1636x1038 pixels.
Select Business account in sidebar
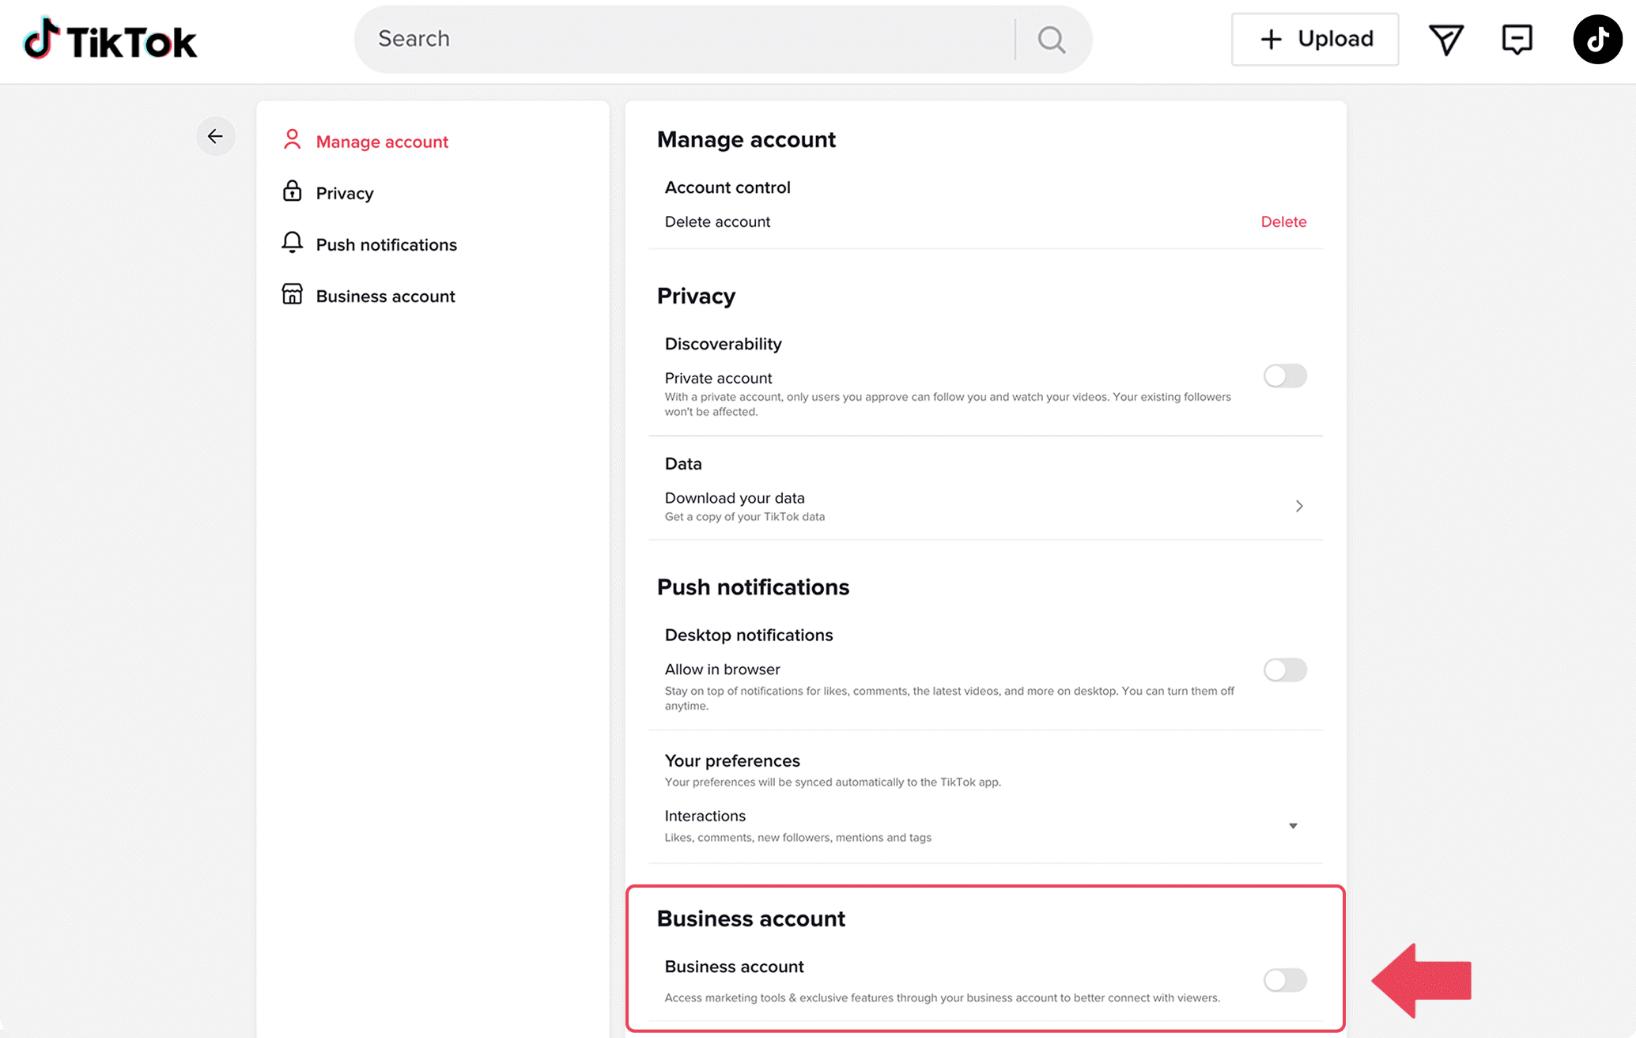click(x=385, y=297)
